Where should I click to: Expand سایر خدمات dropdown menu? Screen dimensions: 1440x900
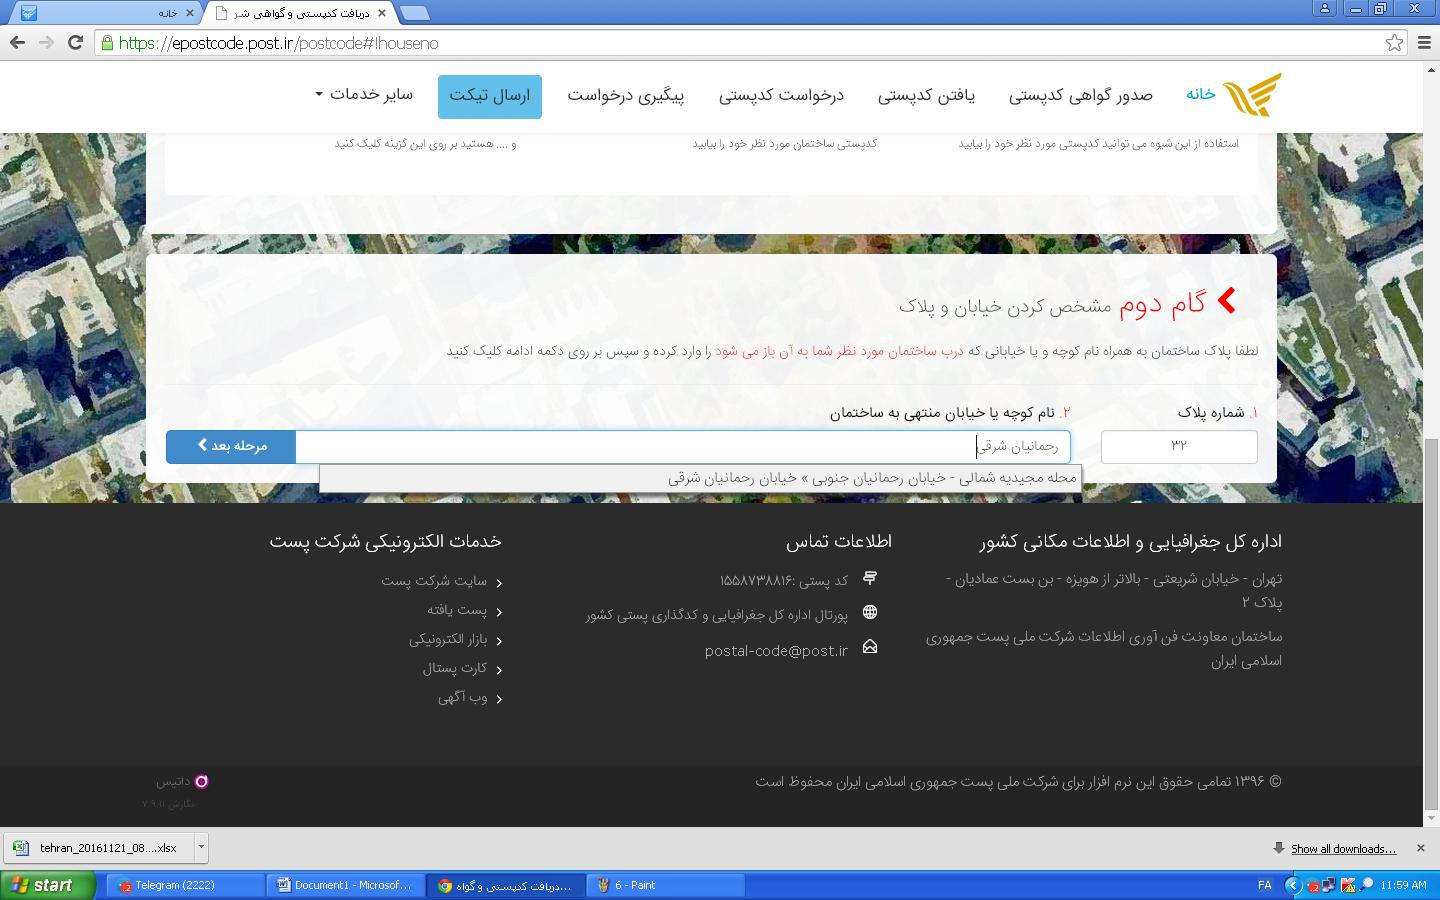[x=364, y=94]
